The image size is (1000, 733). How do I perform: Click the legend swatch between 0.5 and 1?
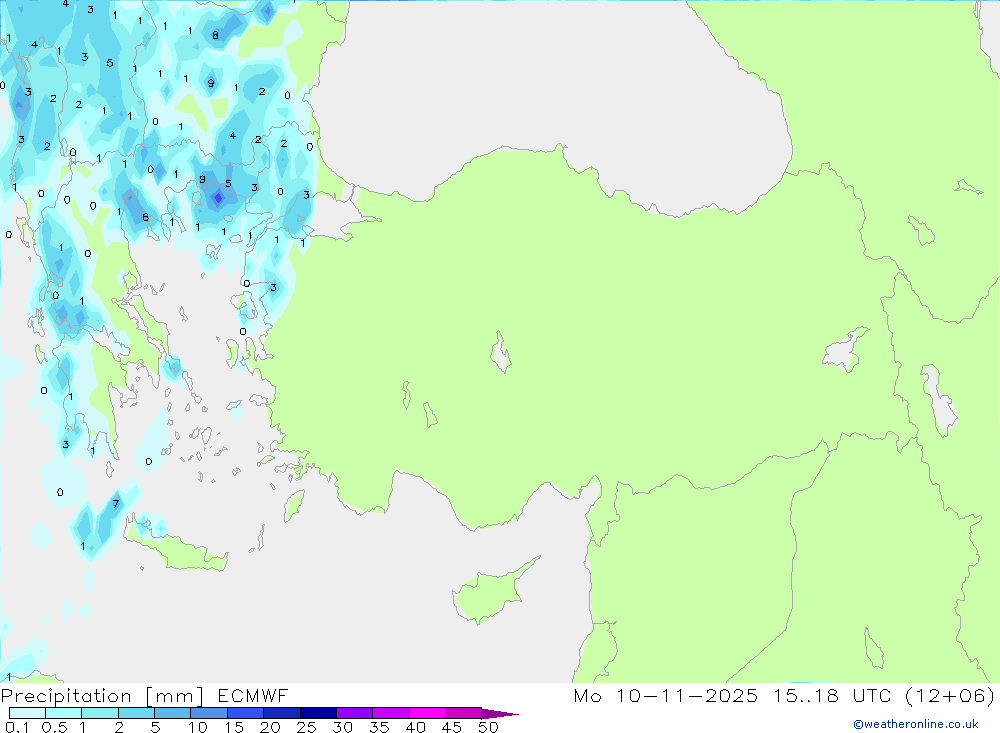63,713
